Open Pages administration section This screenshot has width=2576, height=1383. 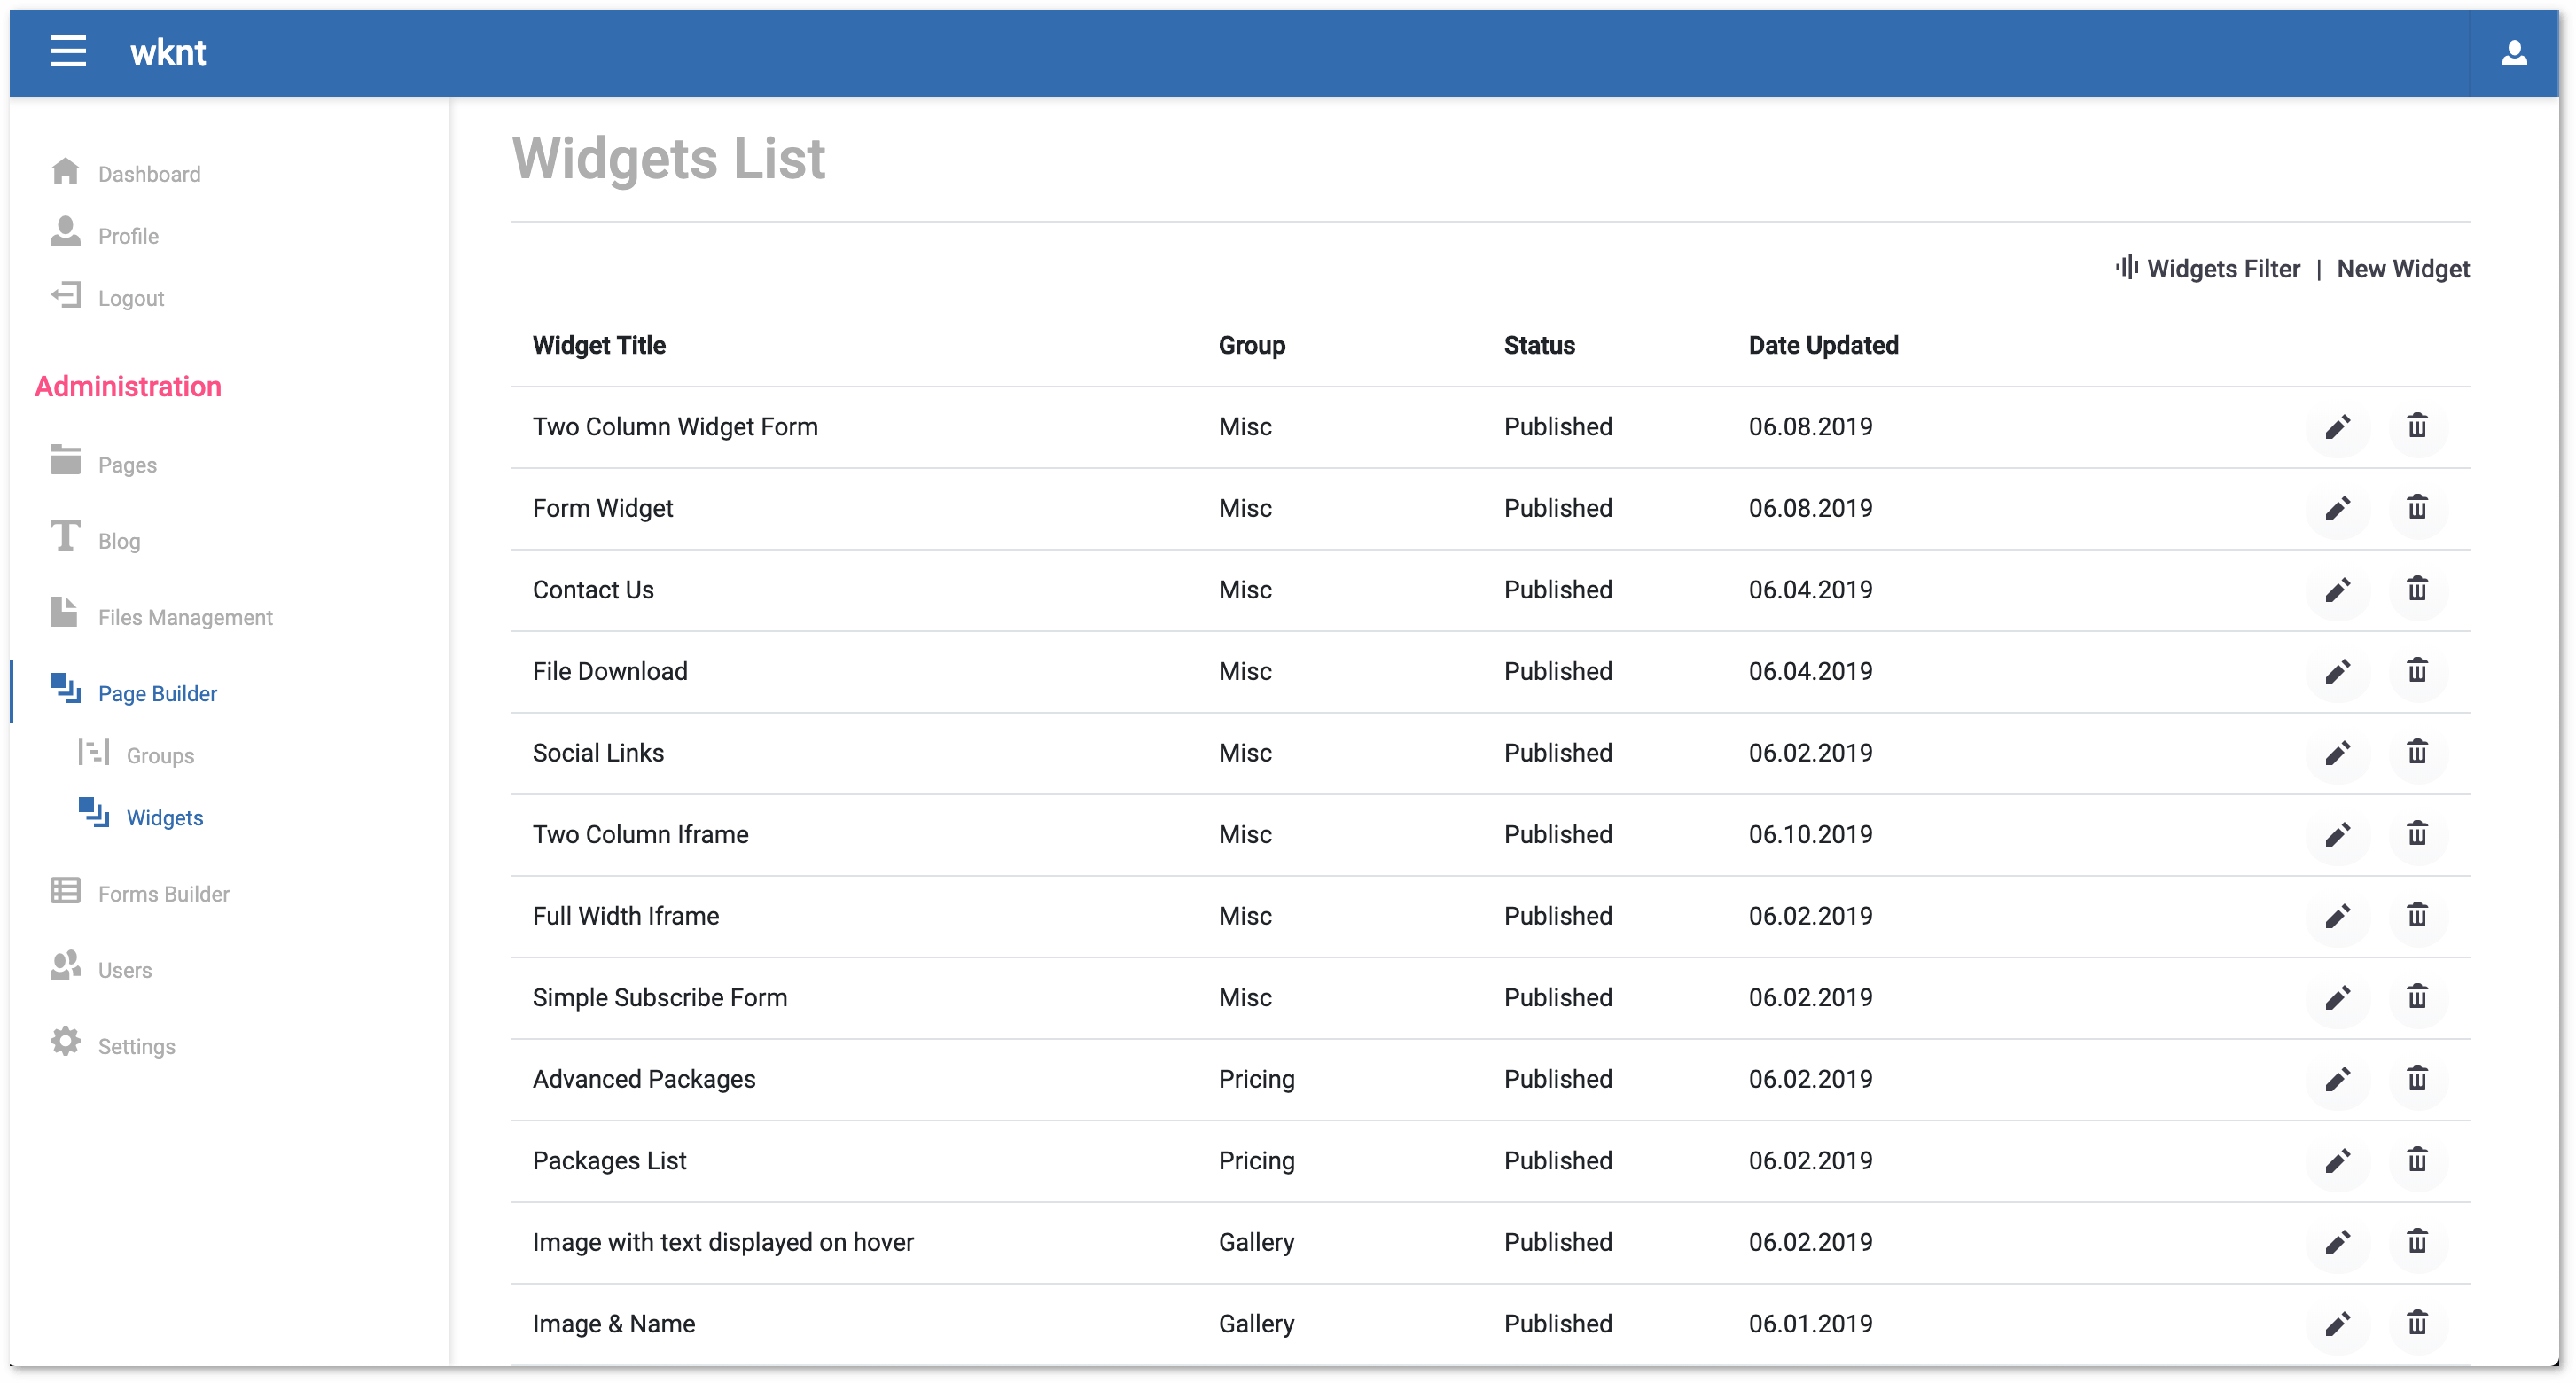coord(103,464)
